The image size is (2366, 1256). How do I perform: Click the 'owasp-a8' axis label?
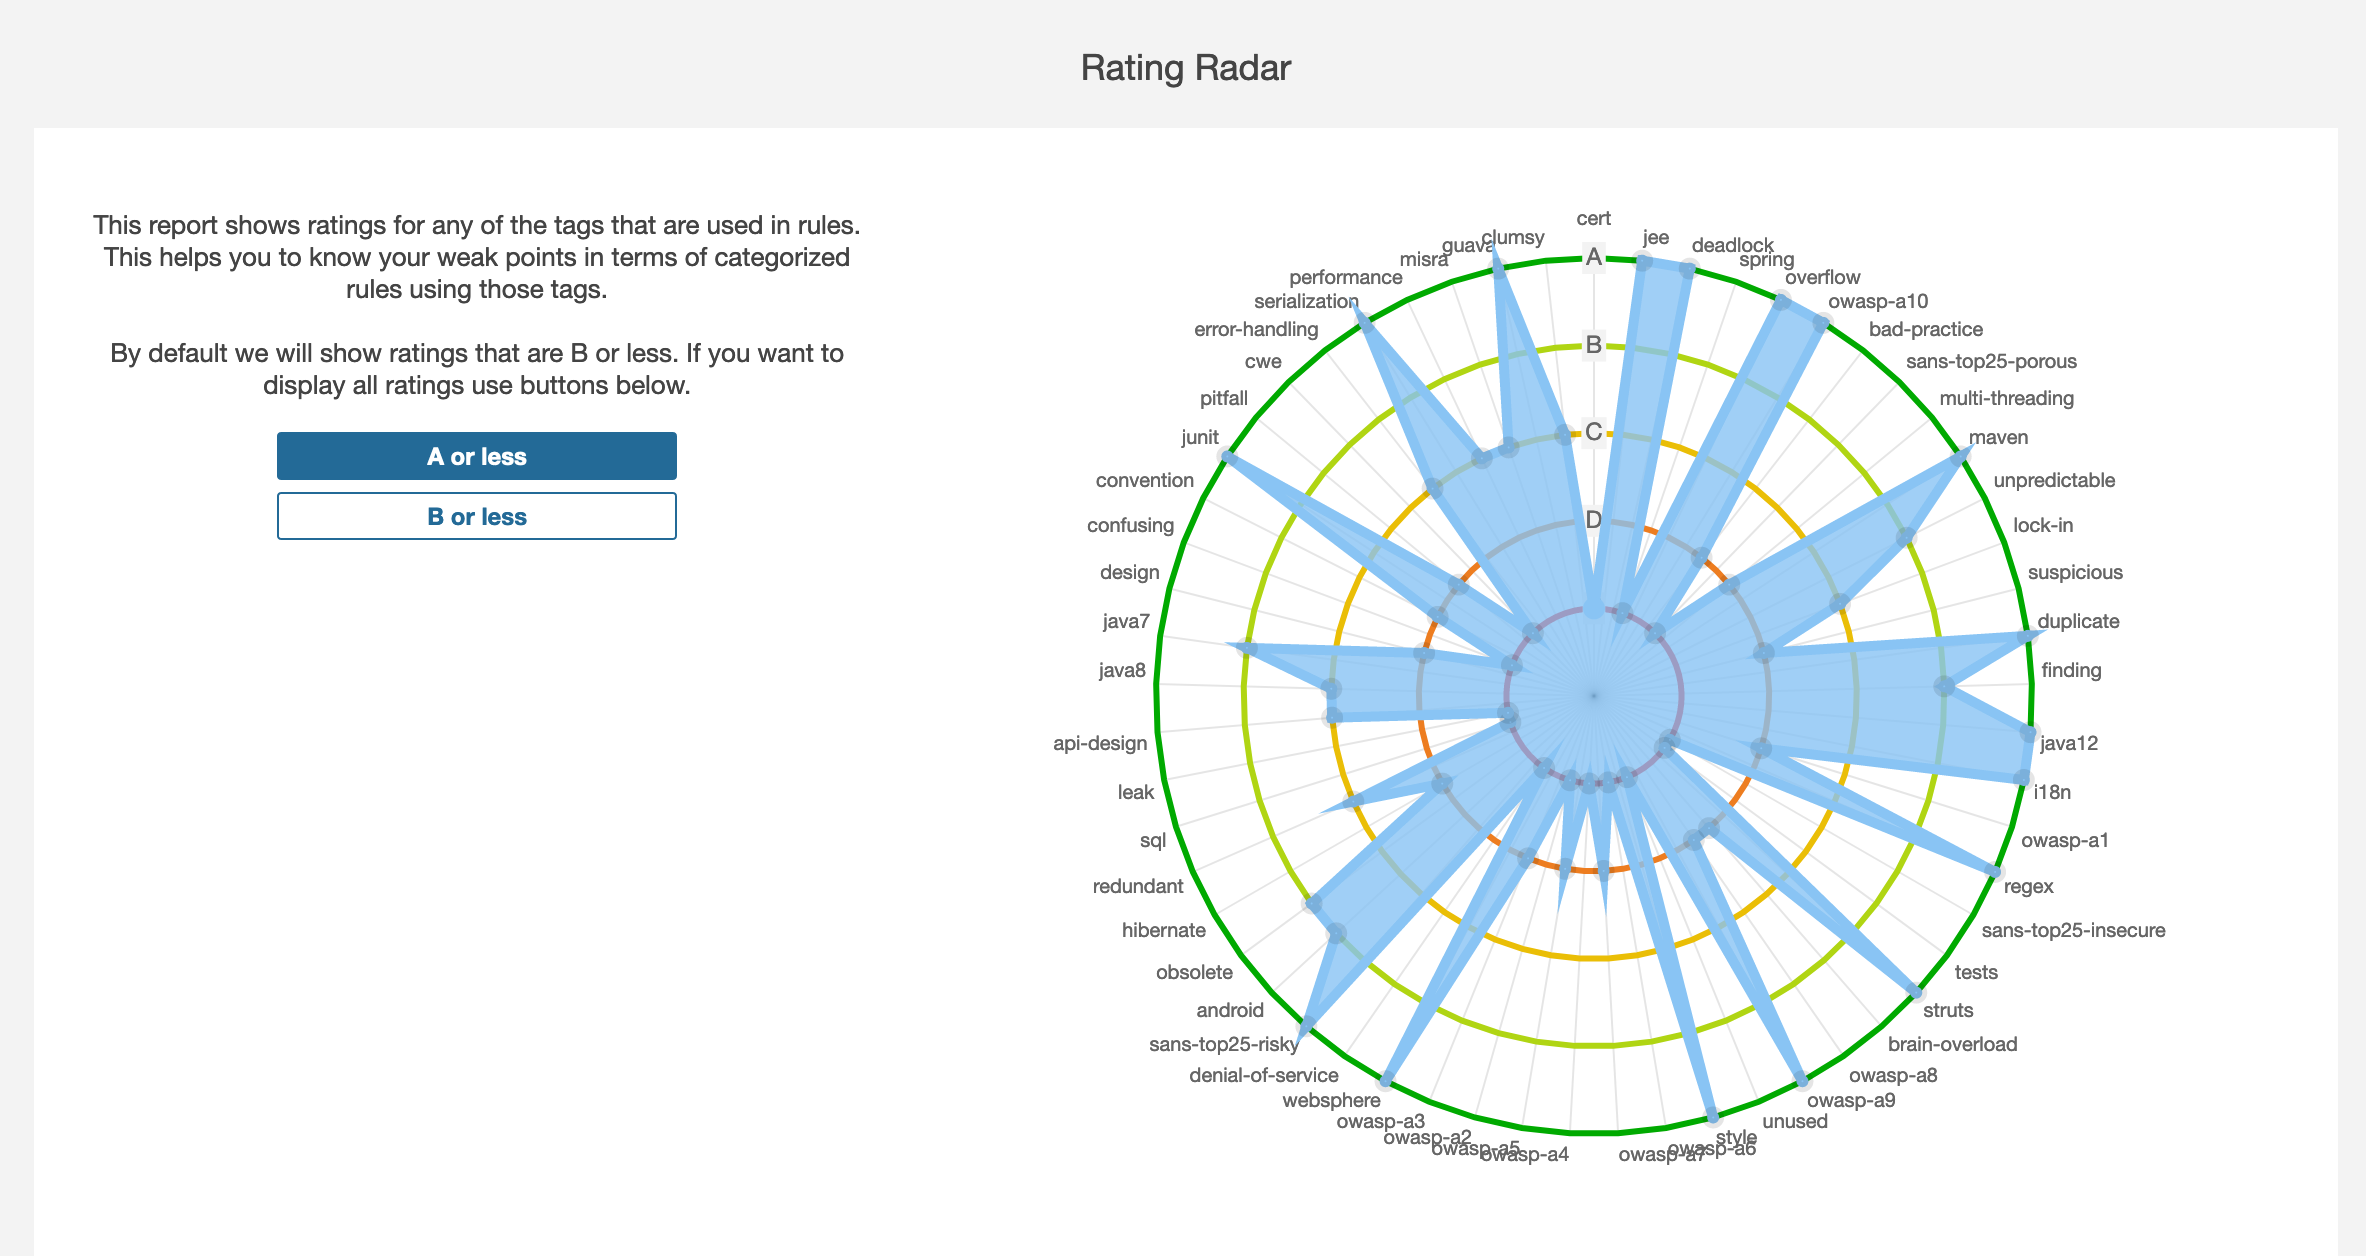pos(1893,1075)
